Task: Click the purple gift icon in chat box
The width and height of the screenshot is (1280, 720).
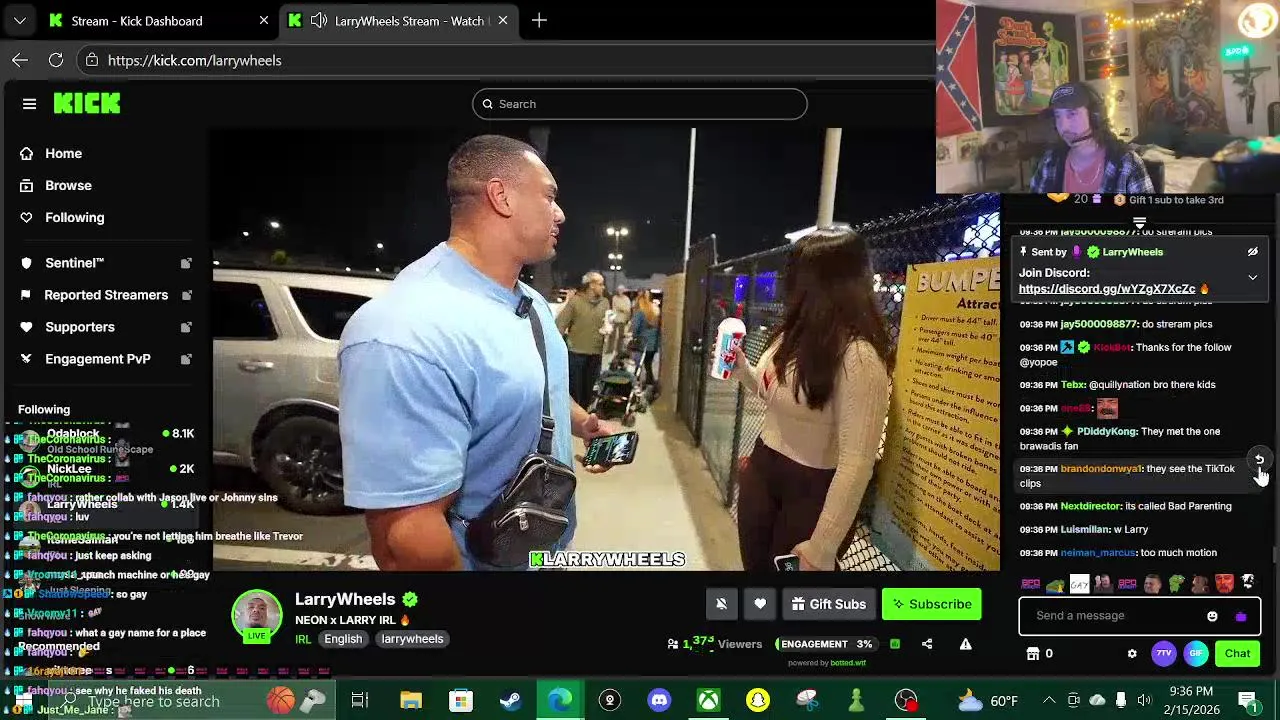Action: click(1241, 616)
